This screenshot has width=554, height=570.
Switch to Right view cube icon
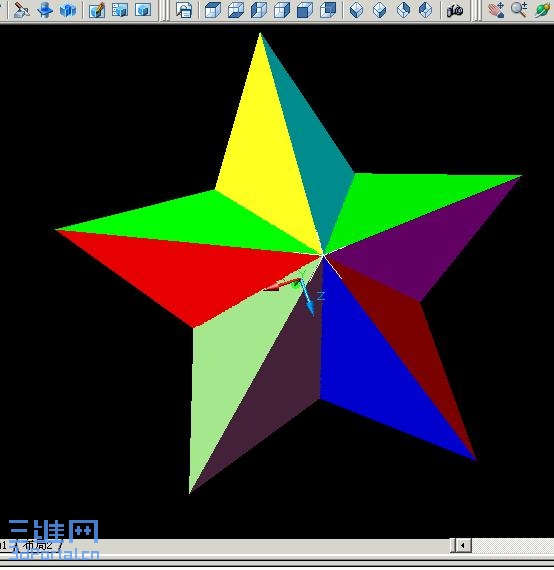click(x=282, y=10)
